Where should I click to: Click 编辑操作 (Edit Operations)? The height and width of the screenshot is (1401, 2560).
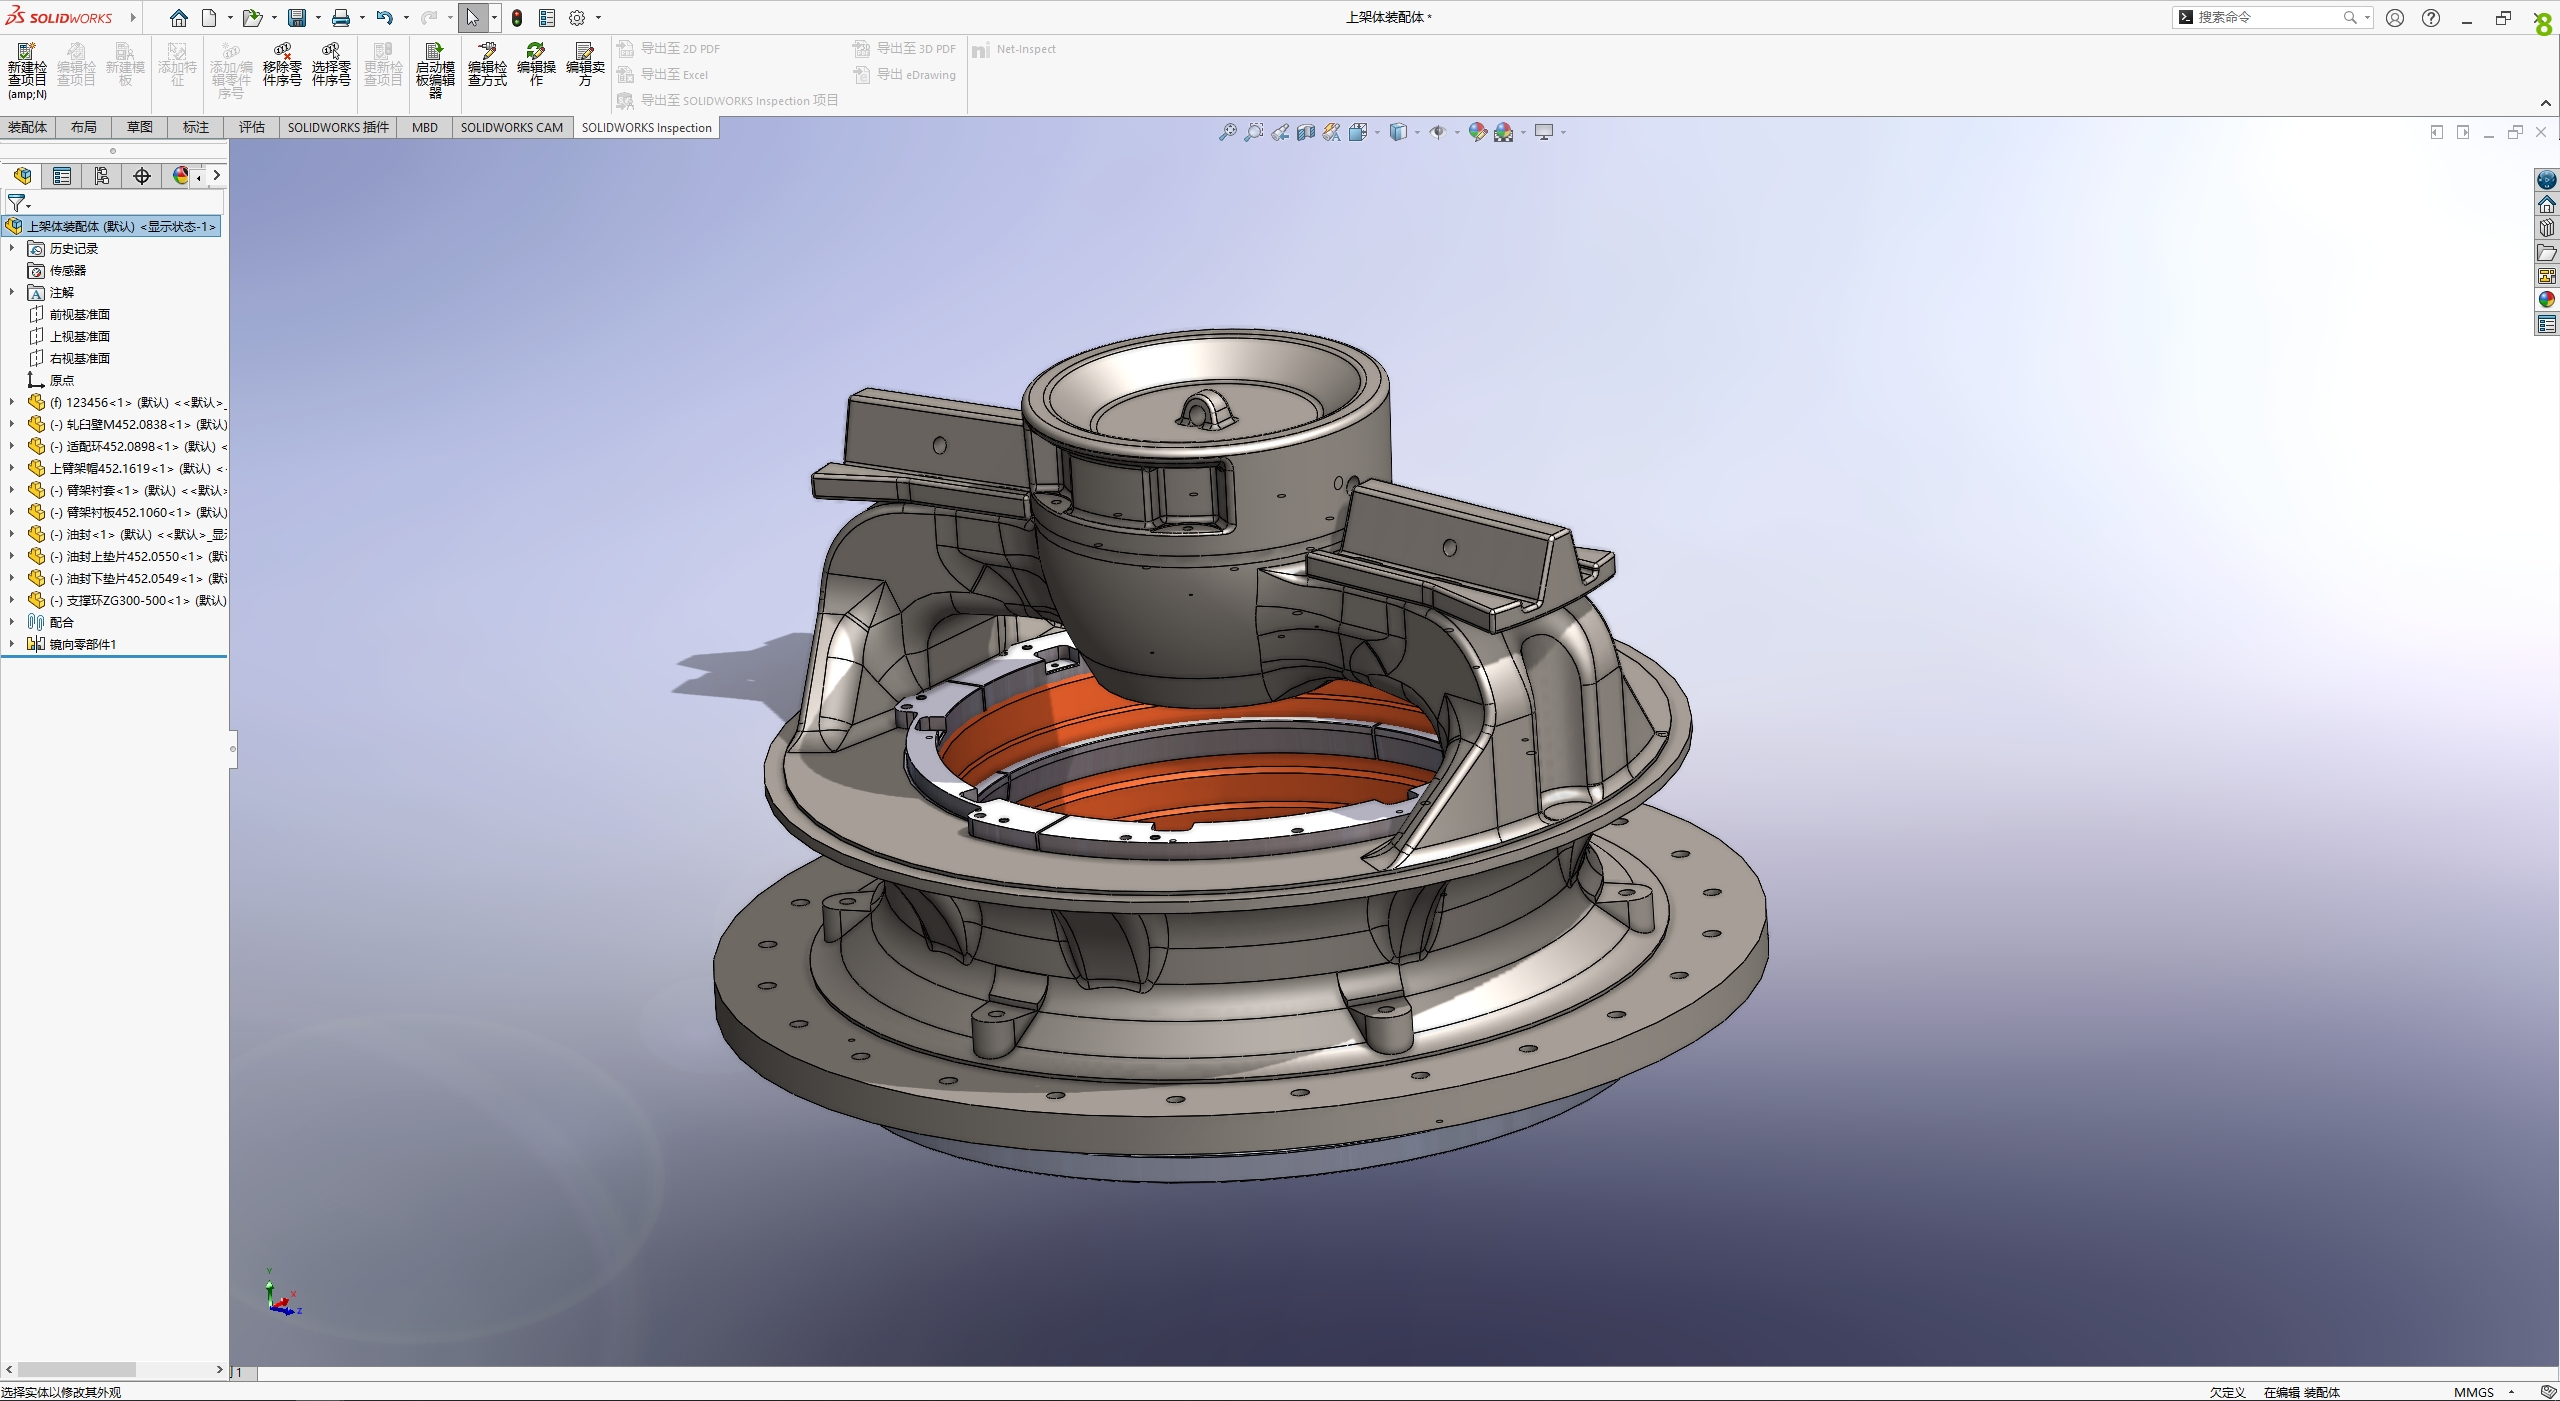(536, 65)
